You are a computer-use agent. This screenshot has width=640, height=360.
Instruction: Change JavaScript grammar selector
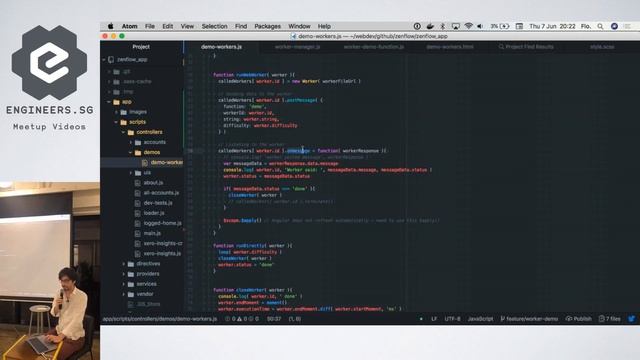(480, 319)
